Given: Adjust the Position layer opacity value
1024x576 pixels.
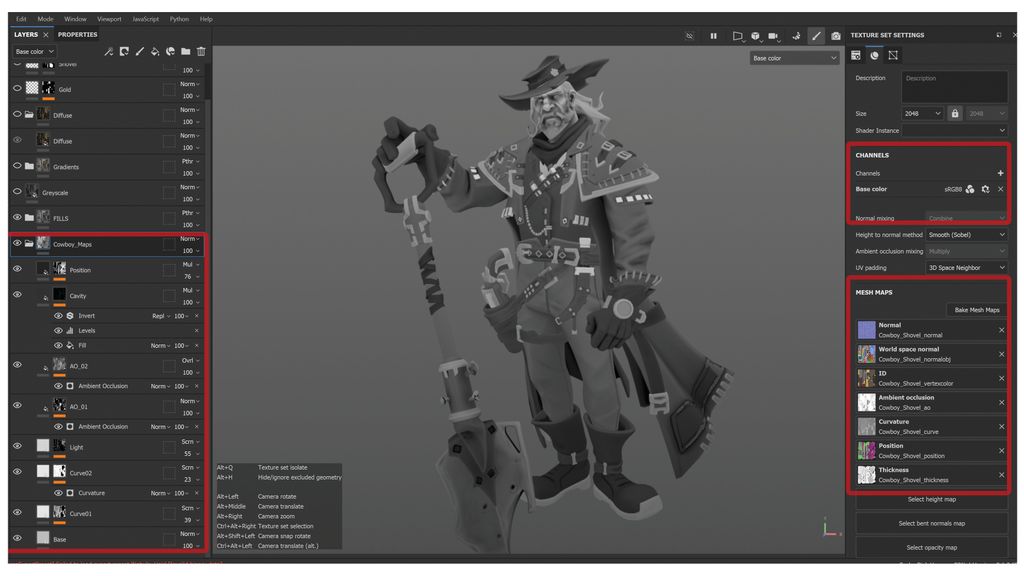Looking at the screenshot, I should [x=186, y=276].
